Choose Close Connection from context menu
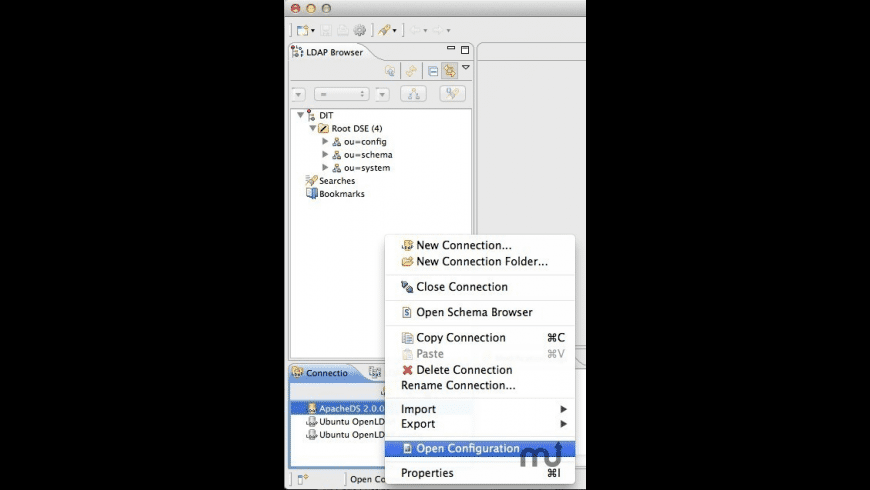The image size is (870, 490). pyautogui.click(x=479, y=287)
